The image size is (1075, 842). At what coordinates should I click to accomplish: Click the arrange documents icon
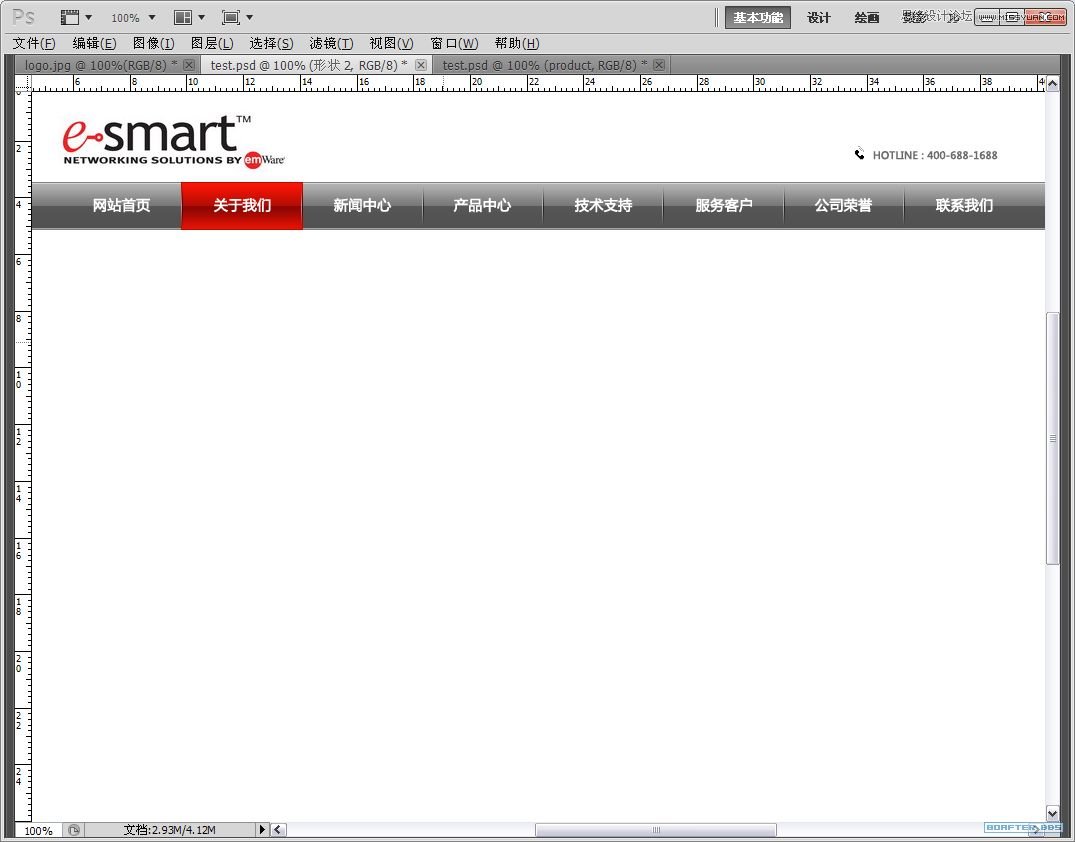(182, 17)
